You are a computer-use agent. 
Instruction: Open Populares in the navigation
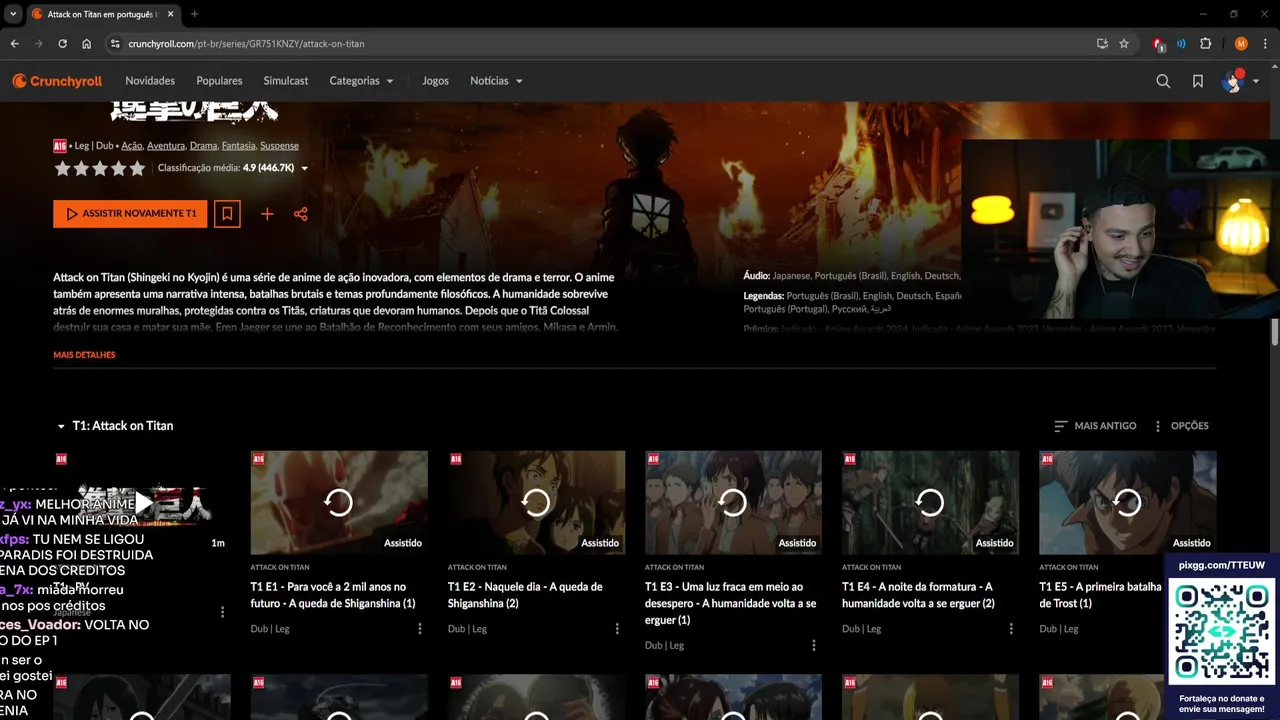point(219,81)
